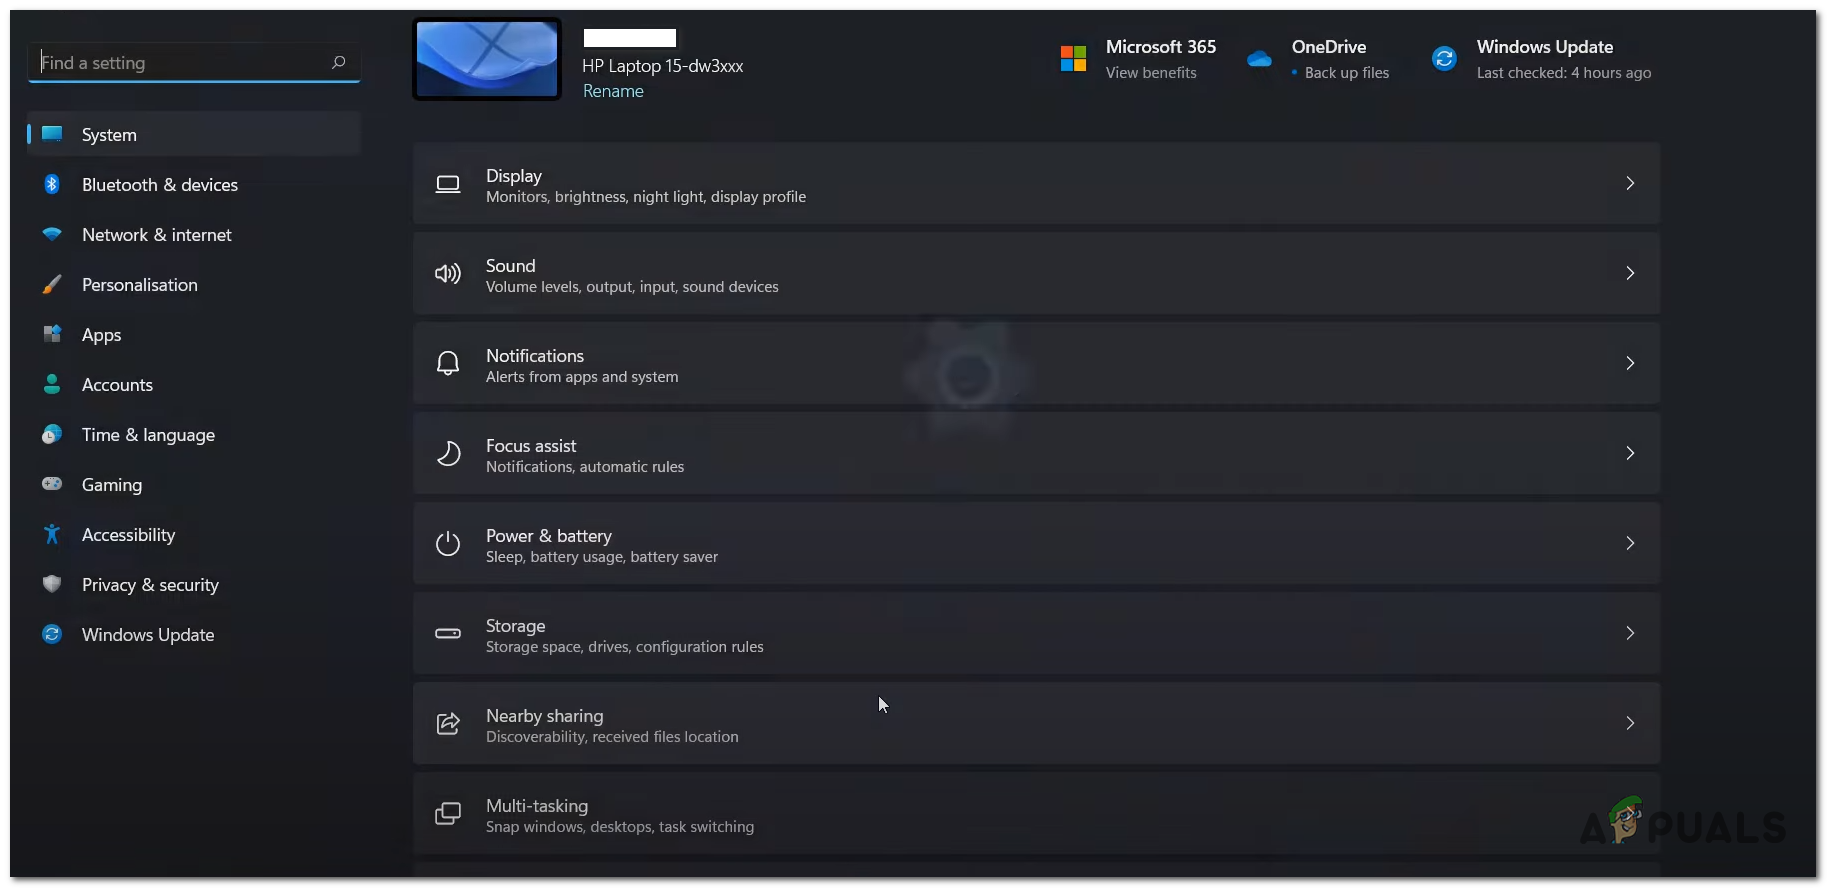Go to Personalisation settings
Image resolution: width=1827 pixels, height=888 pixels.
click(x=194, y=284)
